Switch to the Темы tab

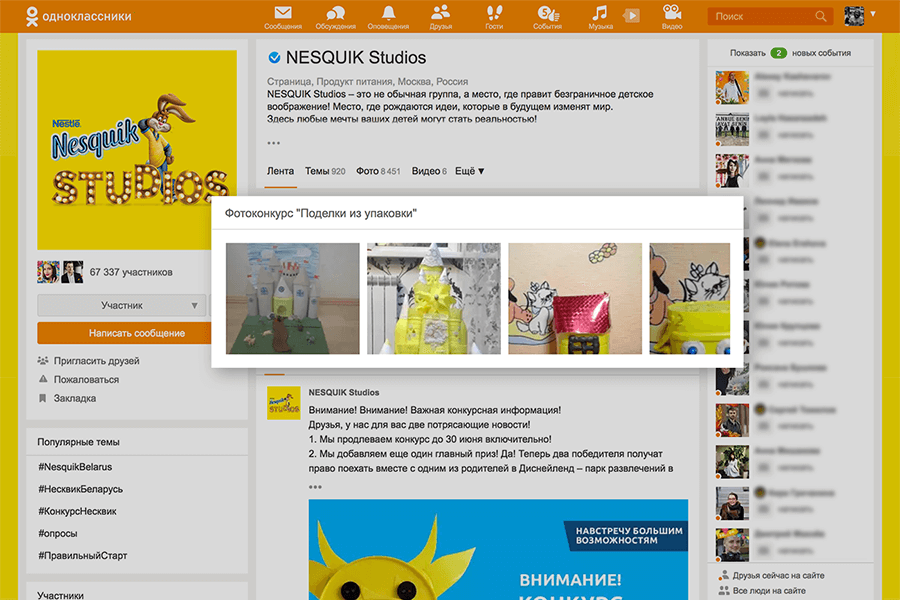point(324,171)
